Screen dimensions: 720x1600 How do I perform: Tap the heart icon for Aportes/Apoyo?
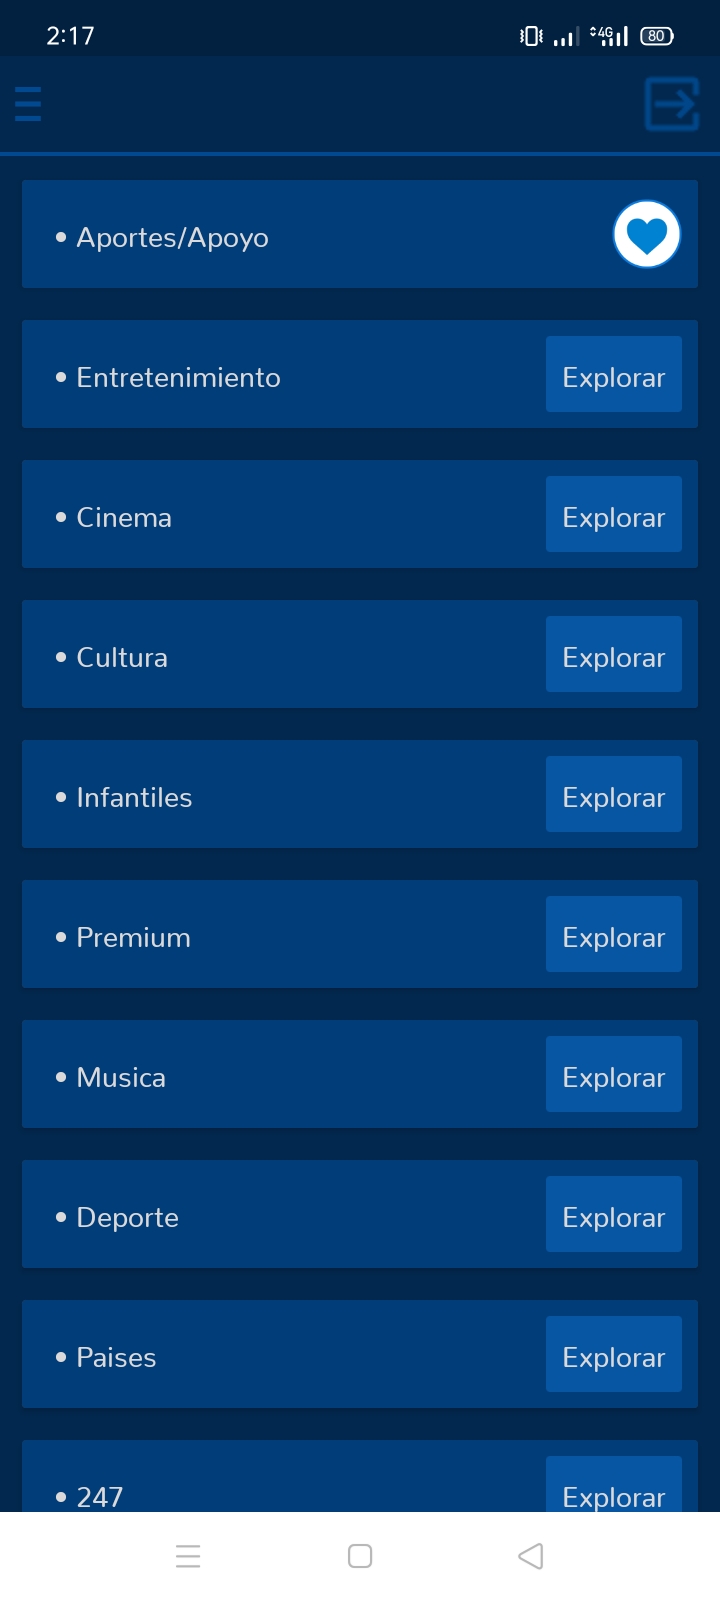click(646, 235)
